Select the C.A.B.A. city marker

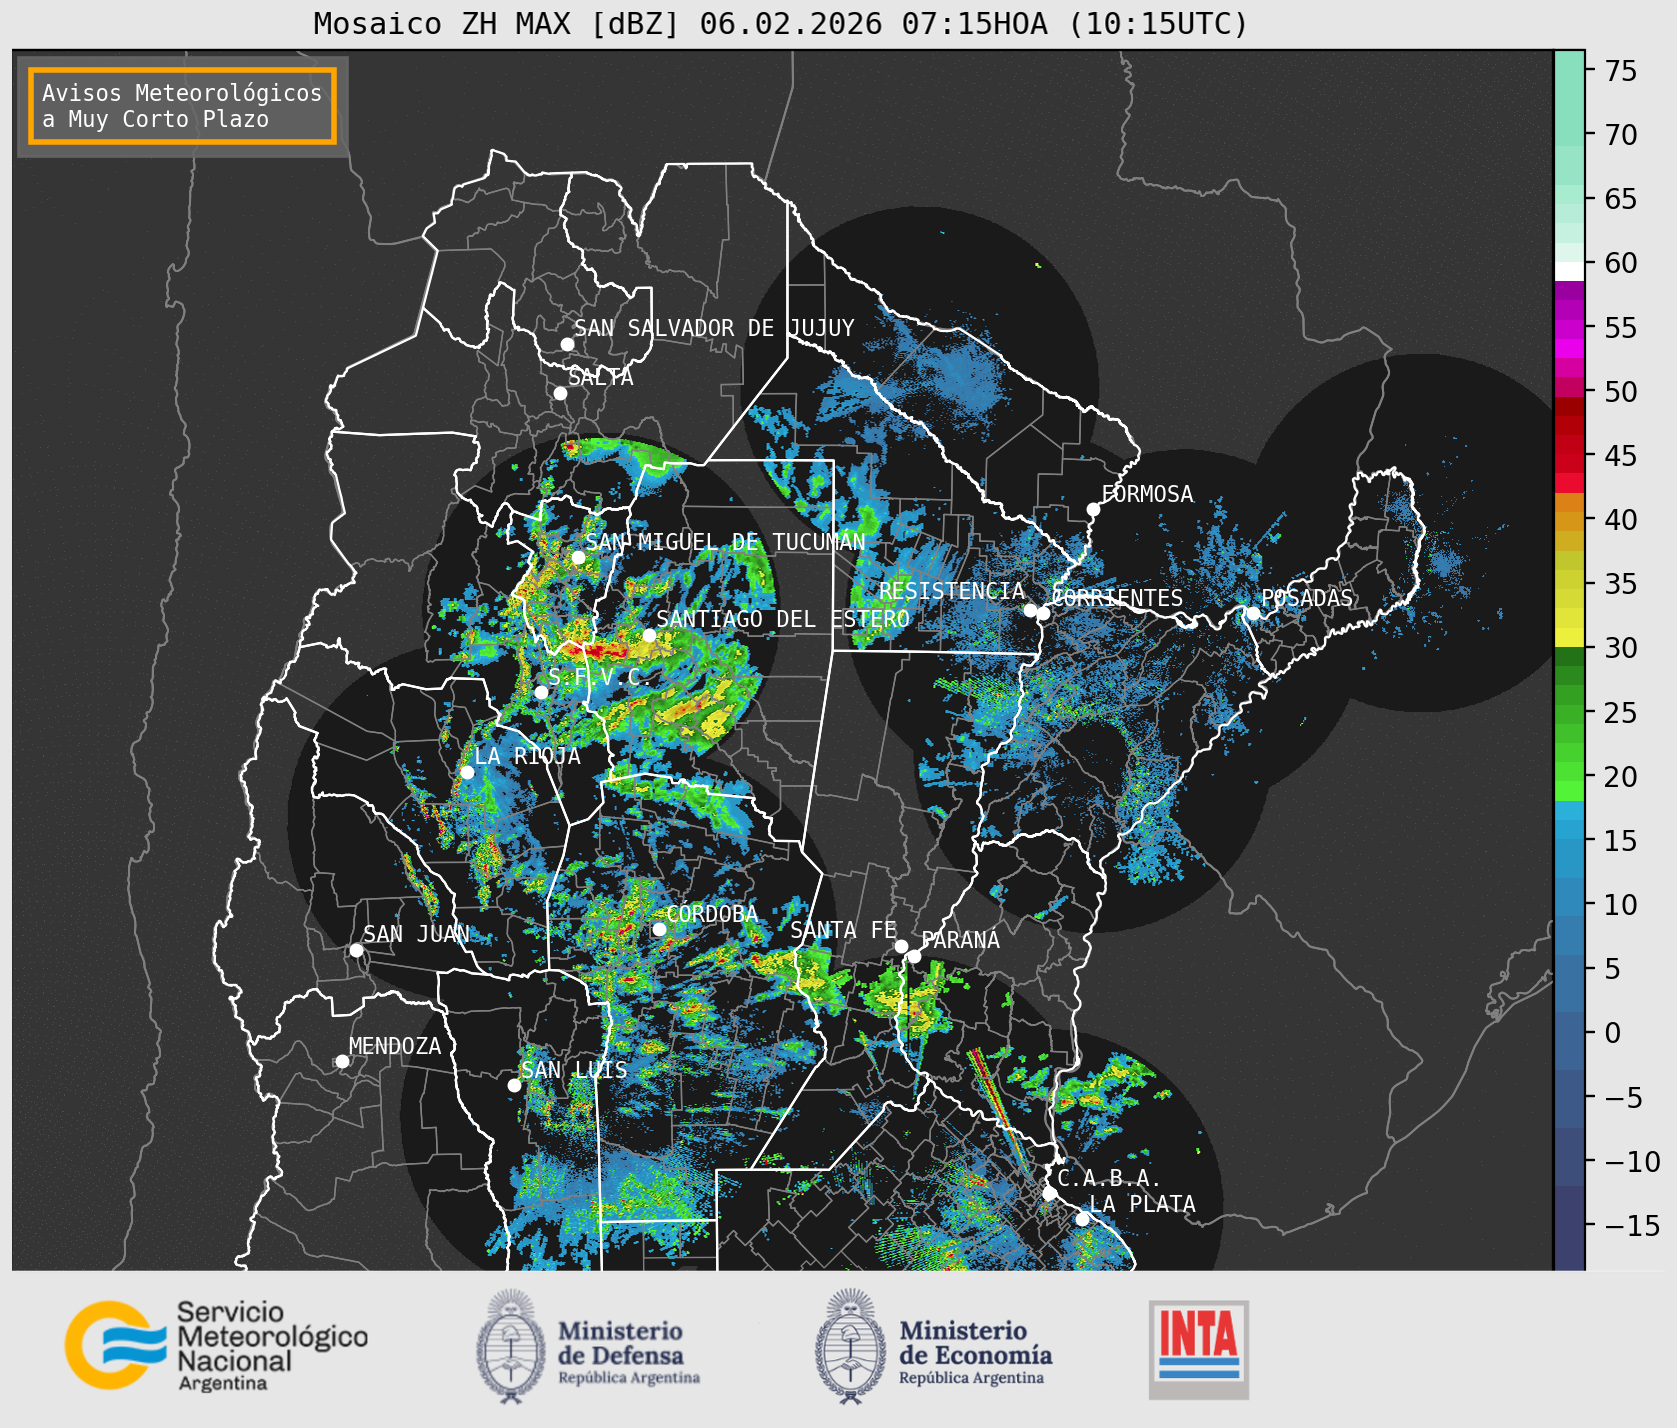[x=1049, y=1193]
